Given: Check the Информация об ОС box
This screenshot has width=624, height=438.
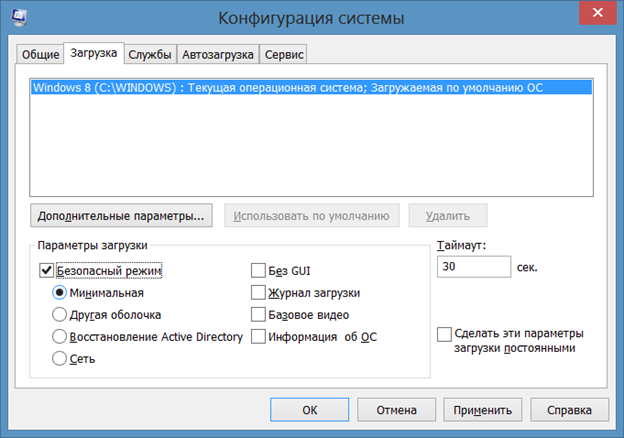Looking at the screenshot, I should coord(258,337).
